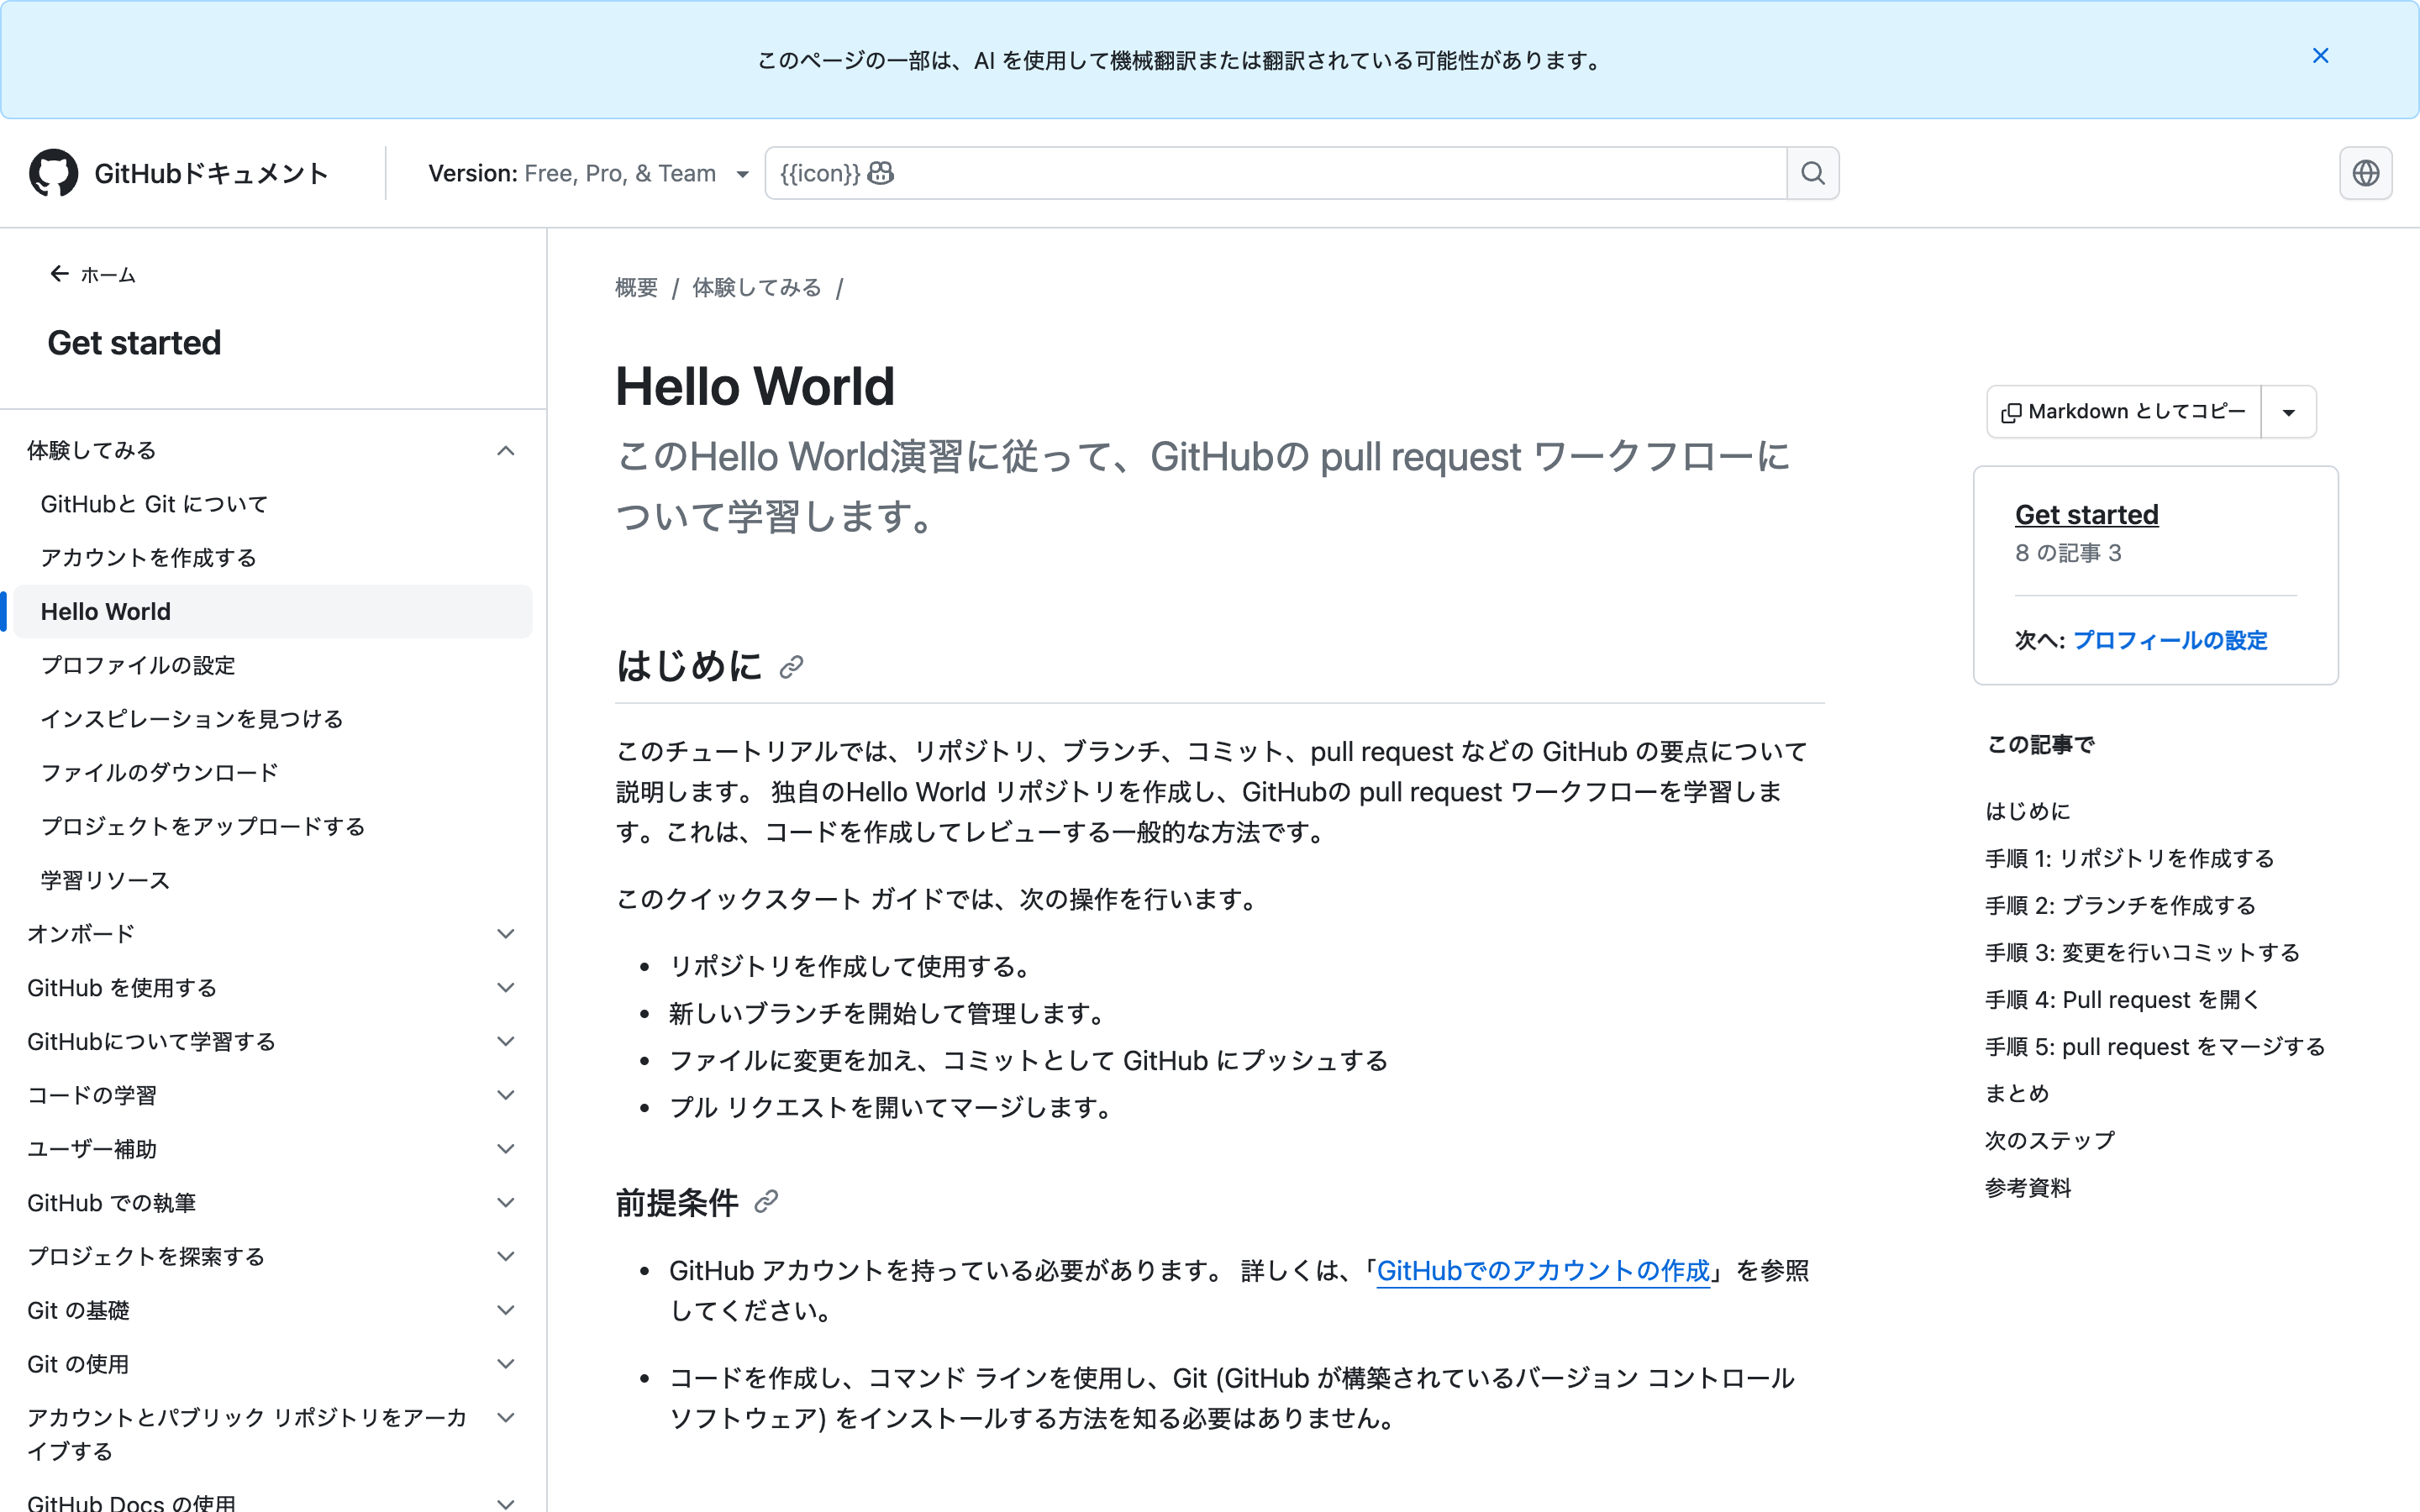Open the Version Free, Pro, & Team dropdown
The image size is (2420, 1512).
(588, 173)
